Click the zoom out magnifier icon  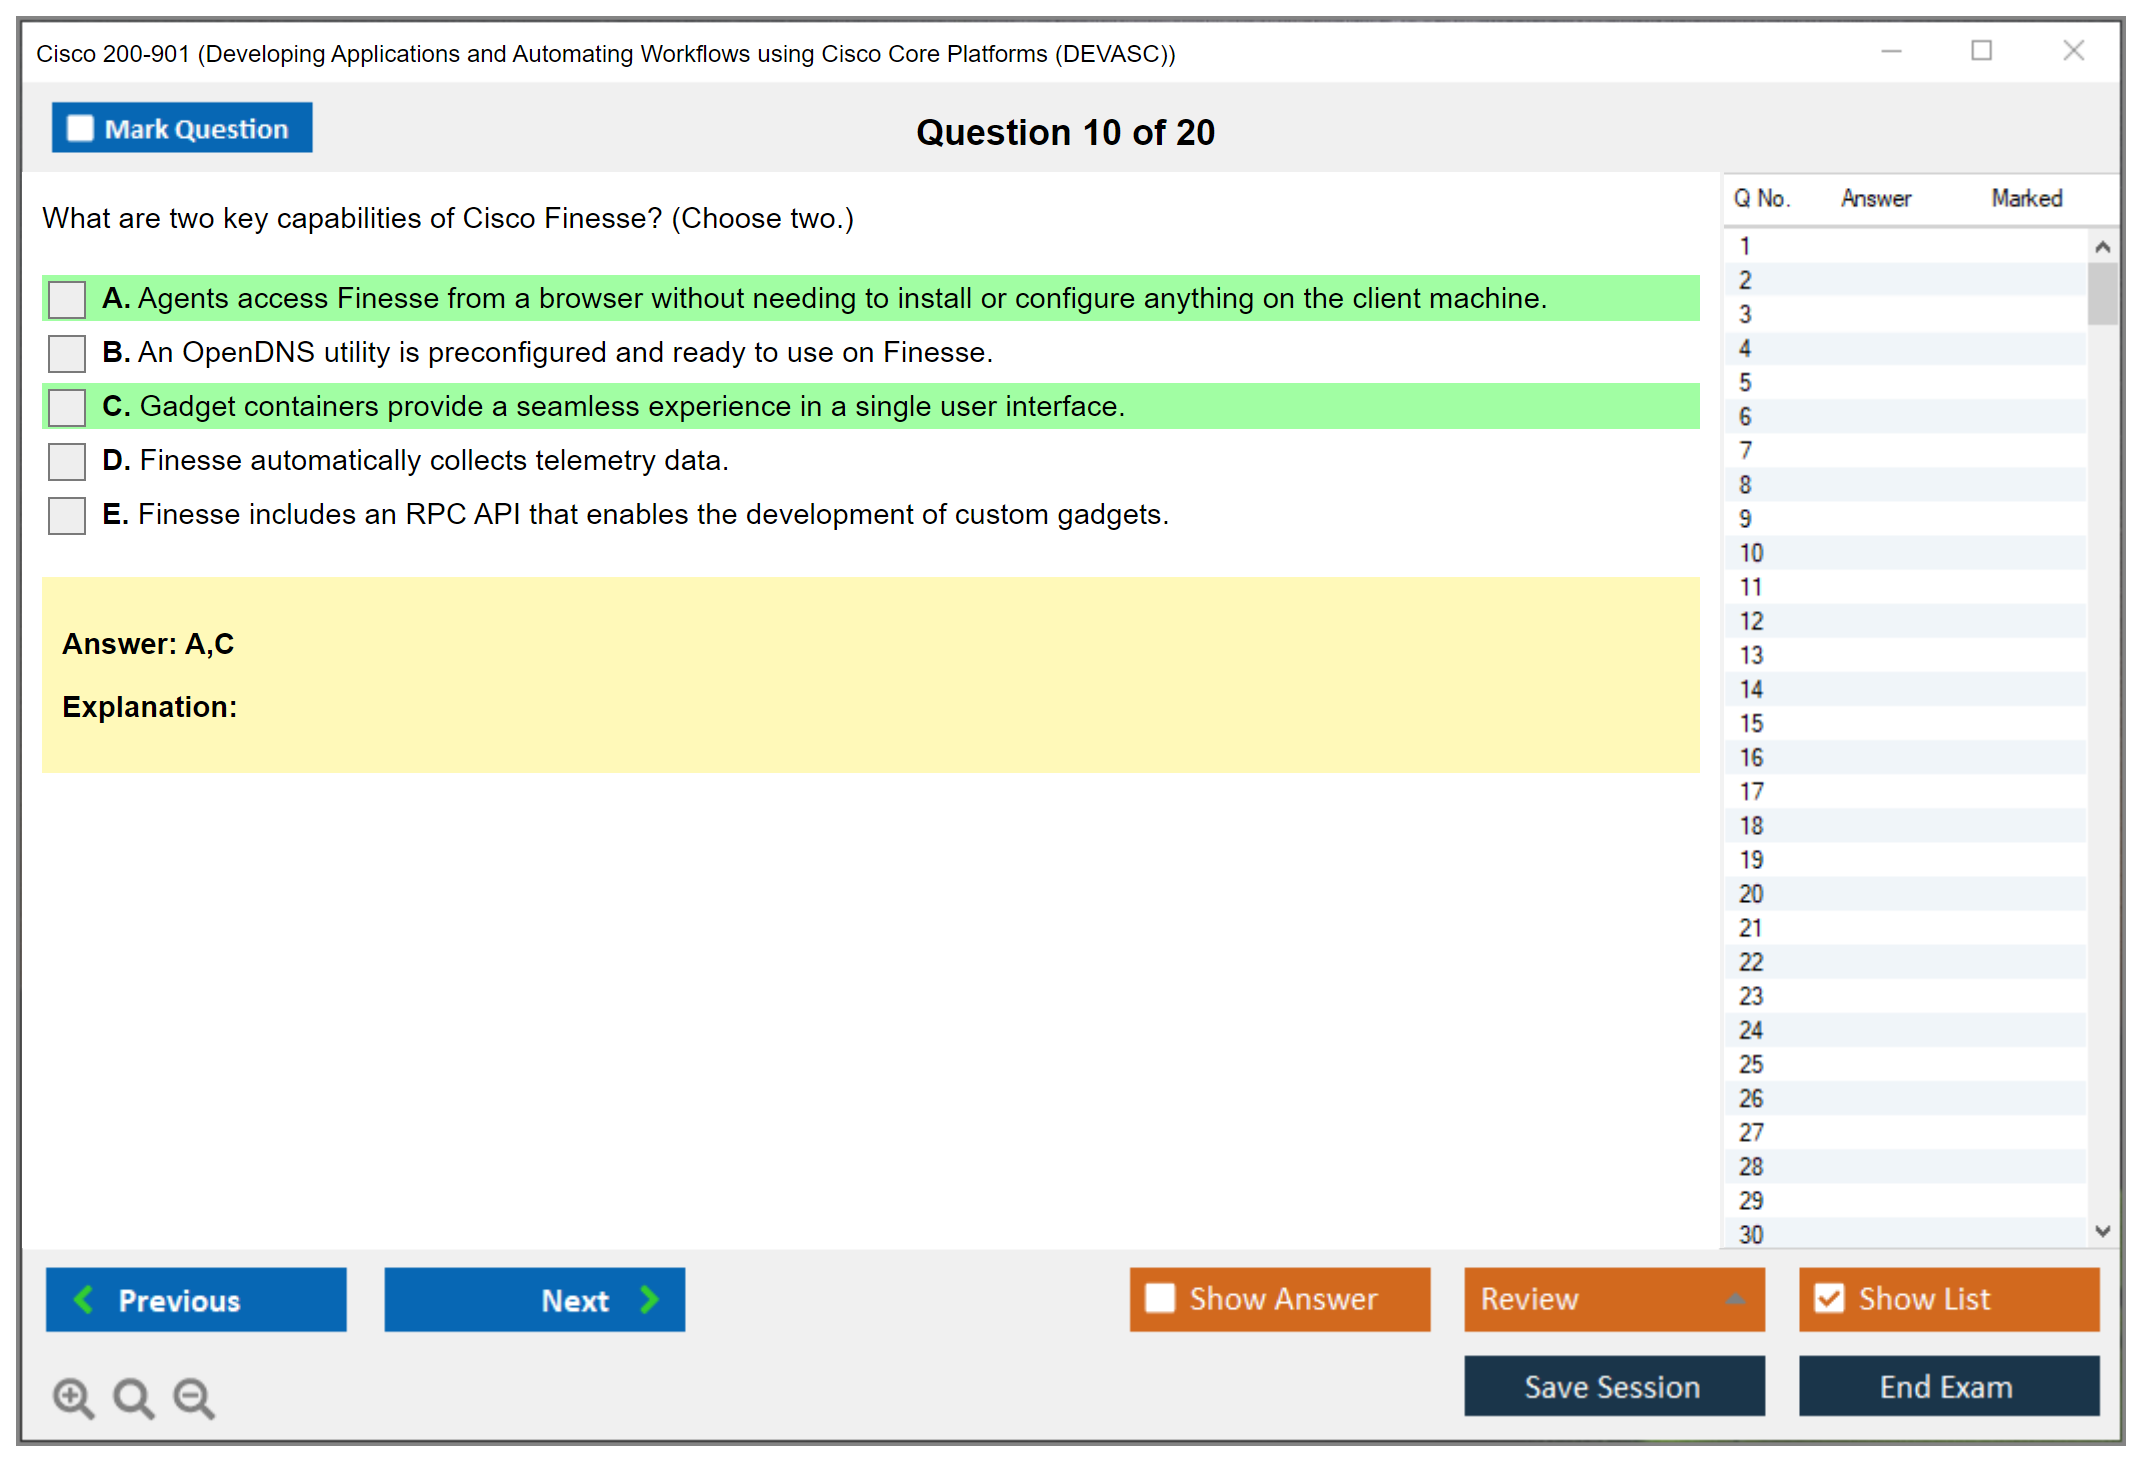(x=194, y=1397)
